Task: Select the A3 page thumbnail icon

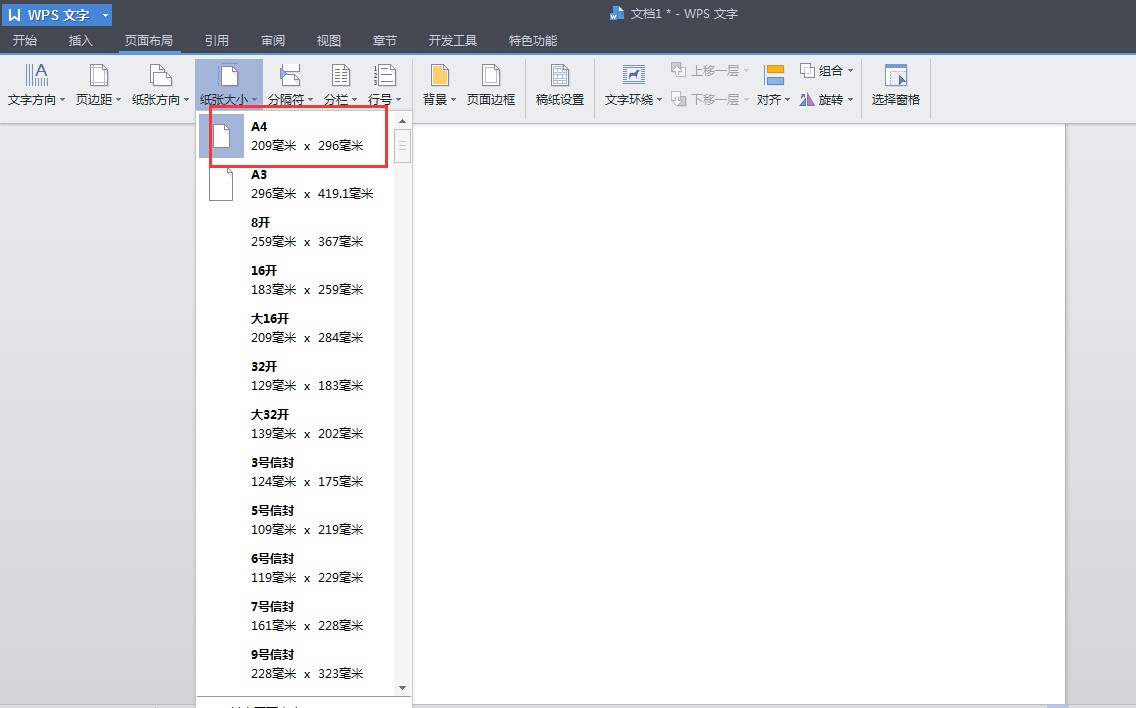Action: tap(221, 184)
